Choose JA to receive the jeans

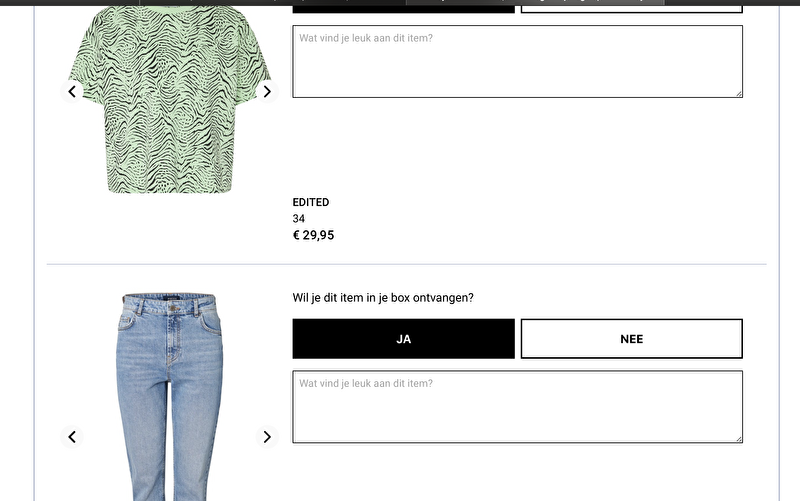(404, 339)
